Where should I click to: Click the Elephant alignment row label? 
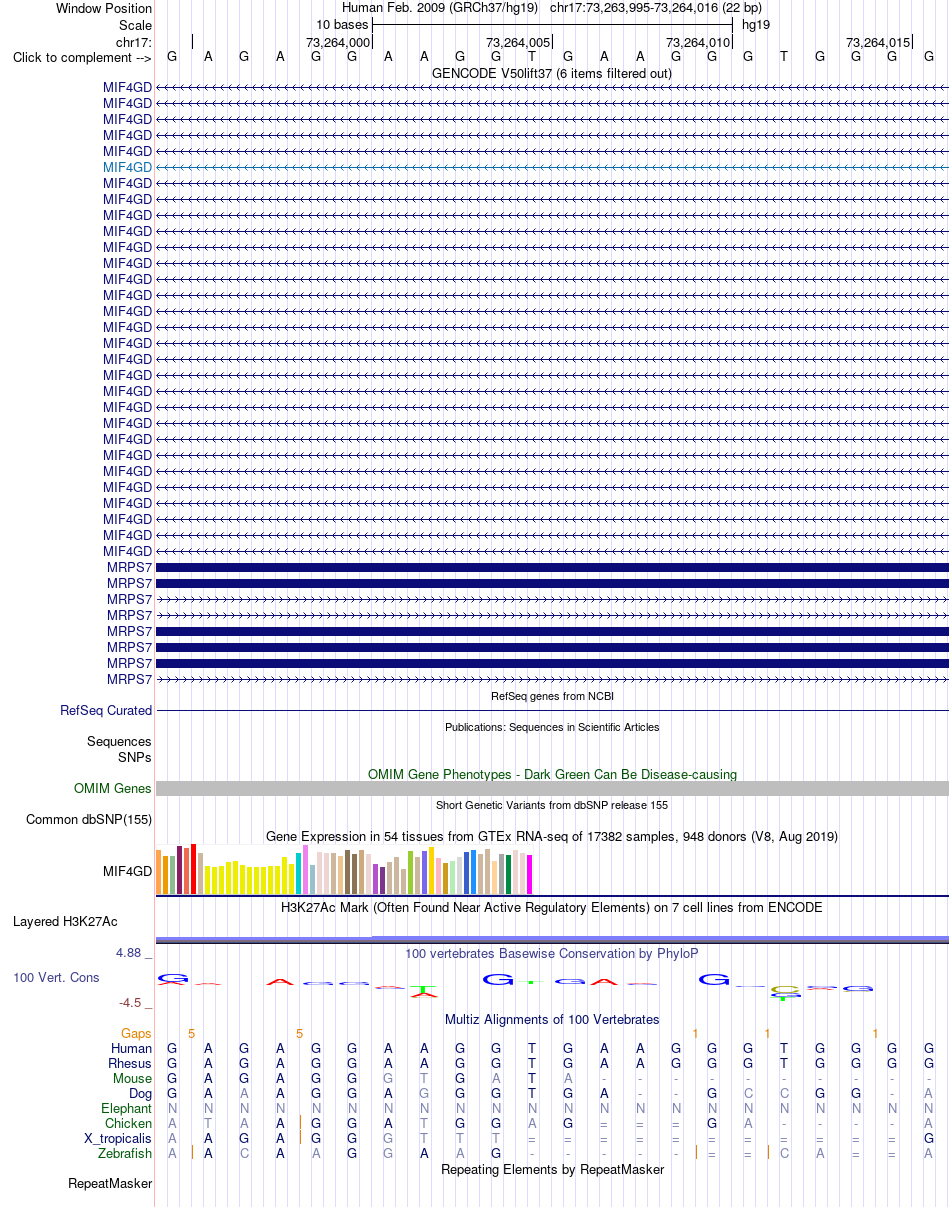[x=127, y=1108]
